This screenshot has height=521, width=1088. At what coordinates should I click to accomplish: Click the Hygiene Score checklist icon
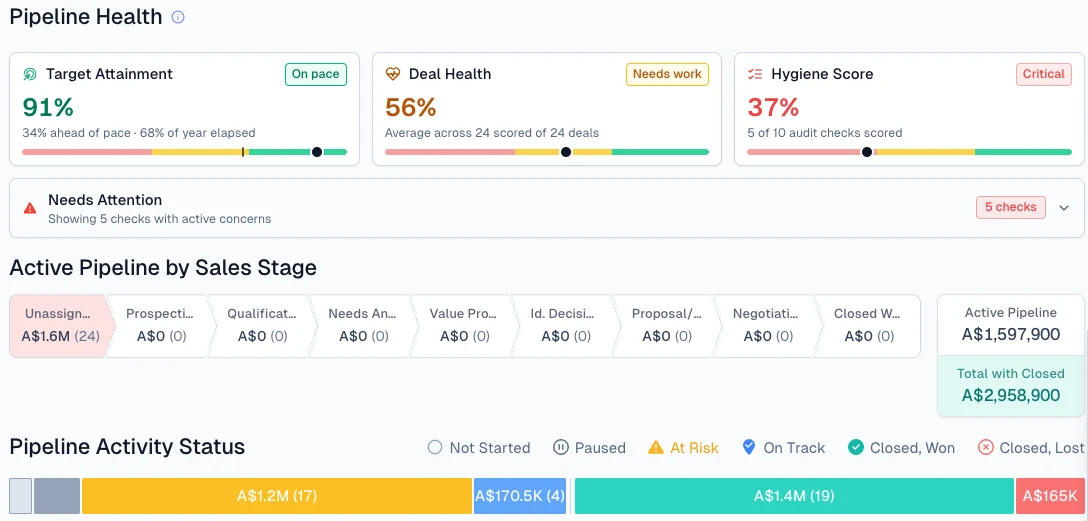pos(755,74)
